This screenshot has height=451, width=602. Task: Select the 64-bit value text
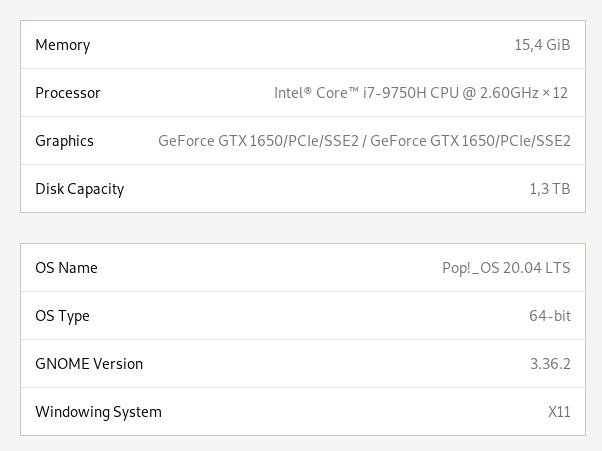[x=550, y=316]
